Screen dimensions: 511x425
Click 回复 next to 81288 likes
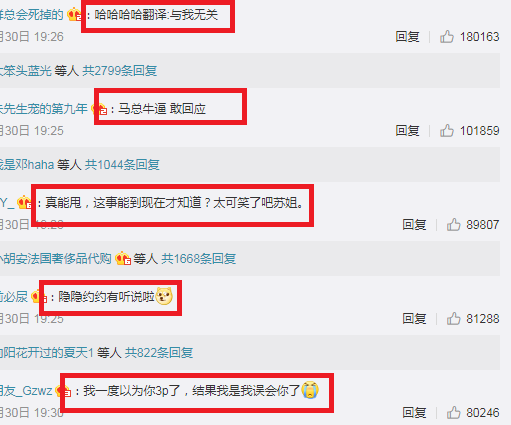(x=414, y=319)
